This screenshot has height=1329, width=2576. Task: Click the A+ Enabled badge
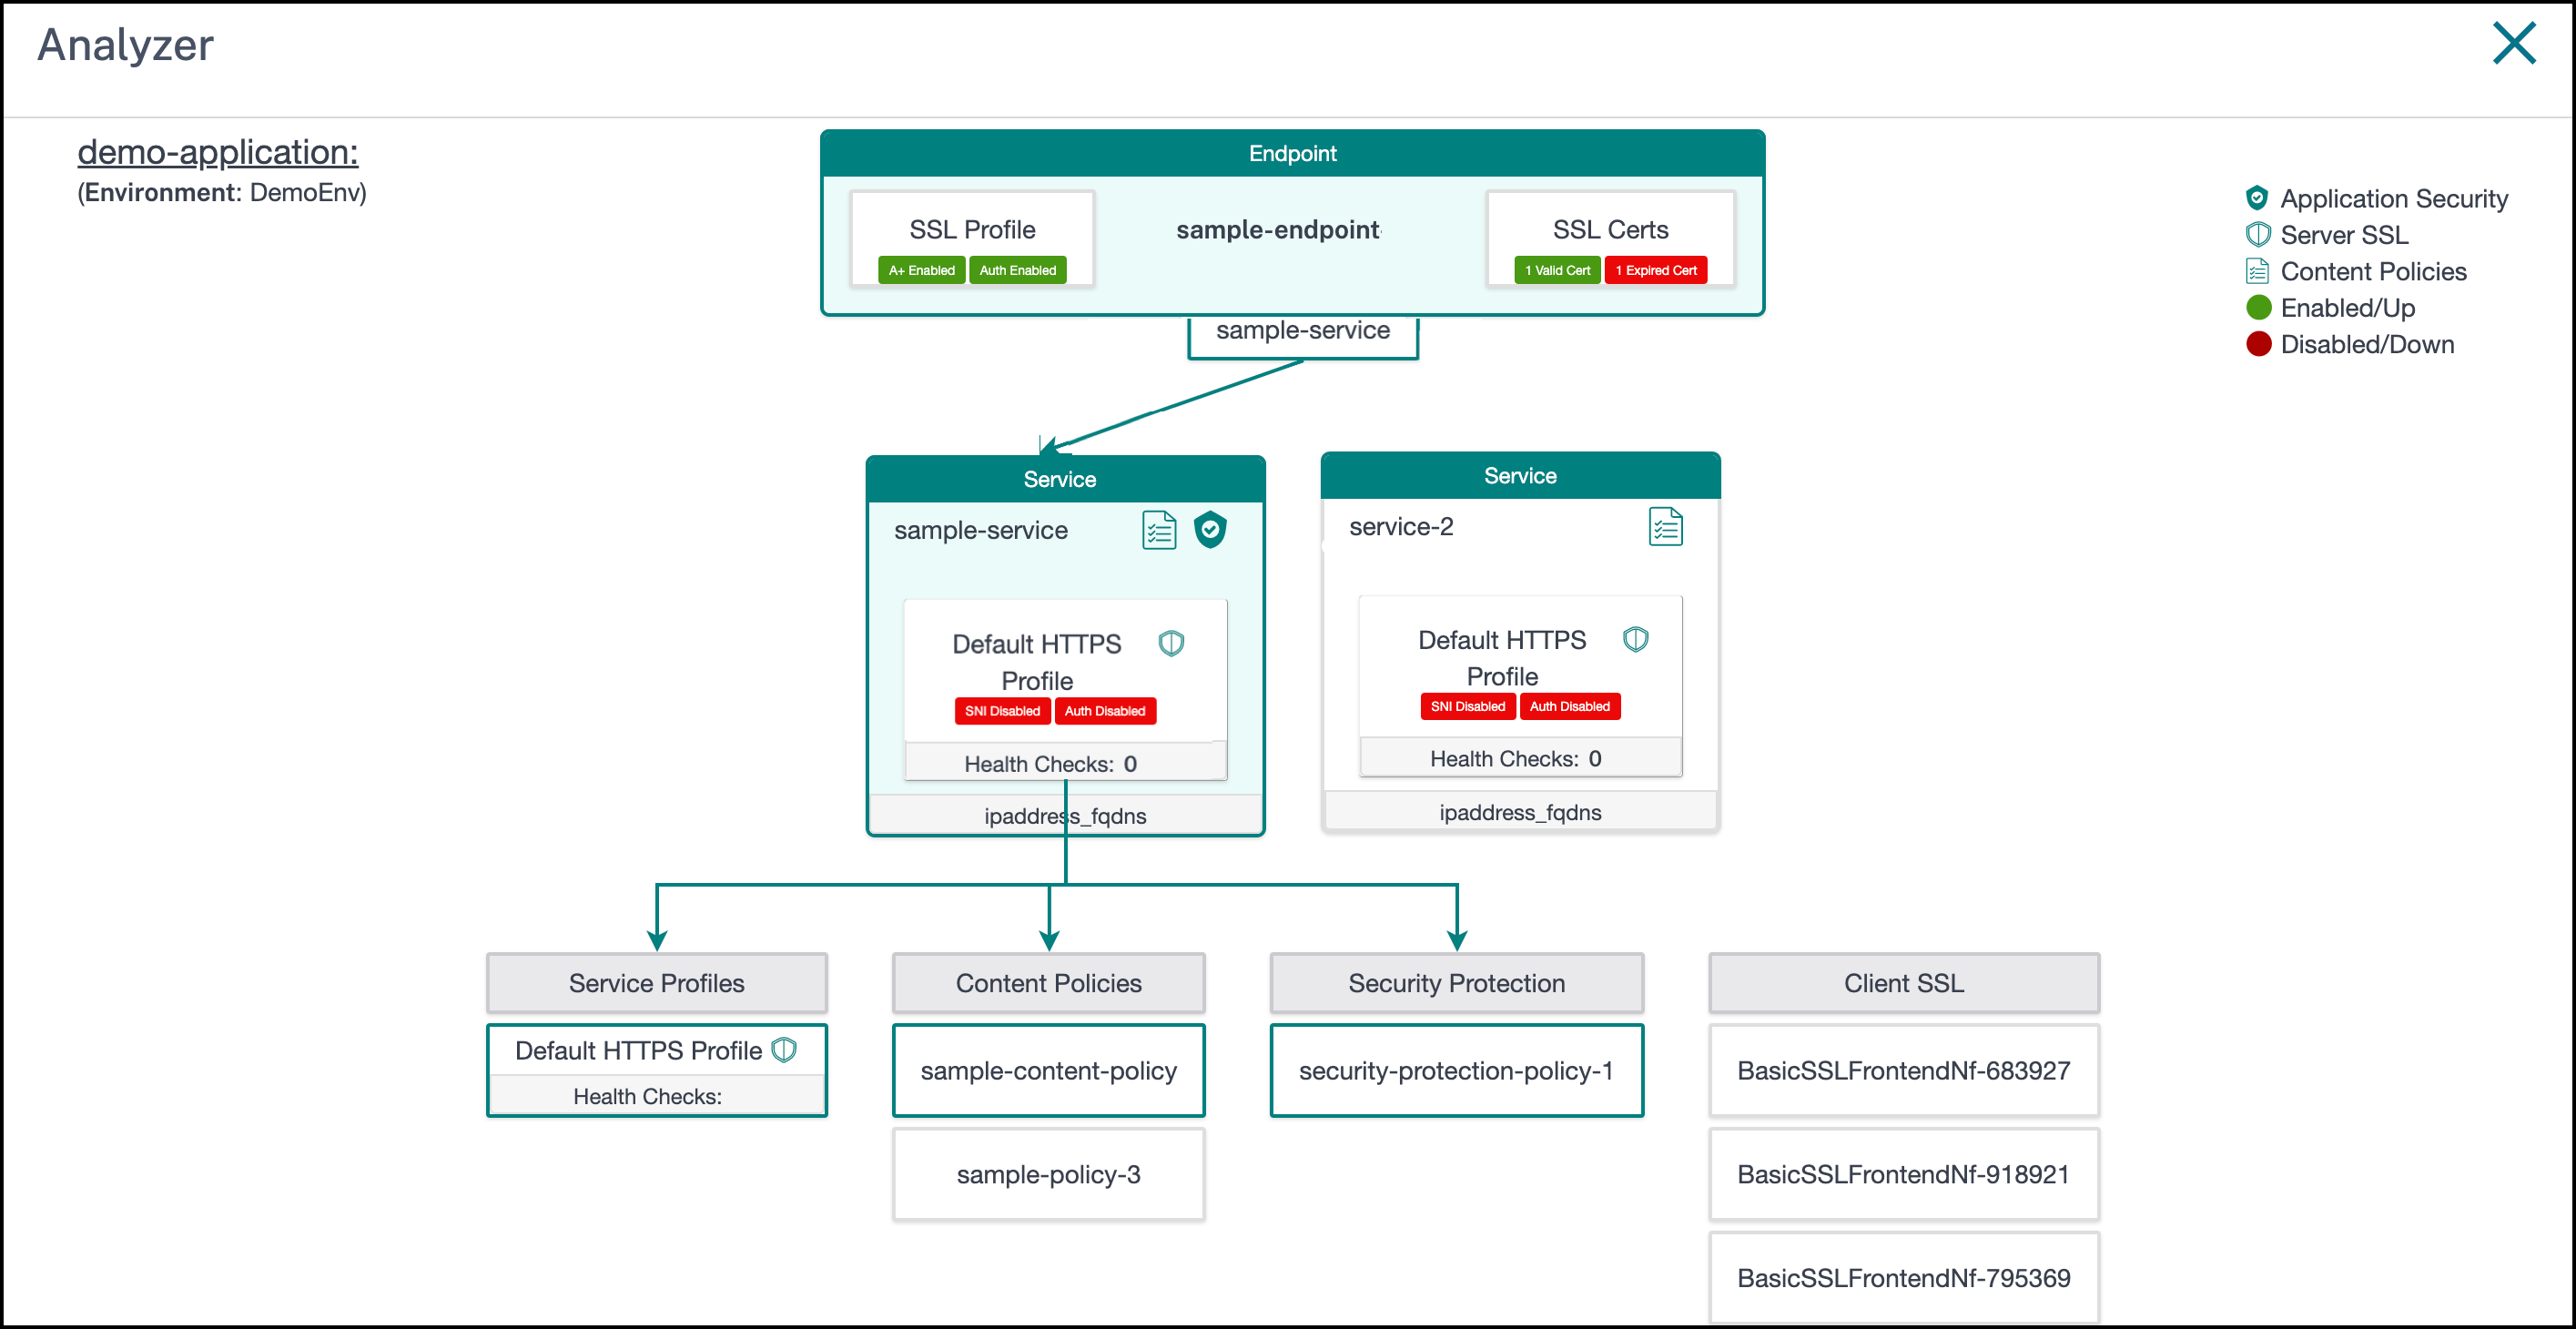tap(921, 270)
